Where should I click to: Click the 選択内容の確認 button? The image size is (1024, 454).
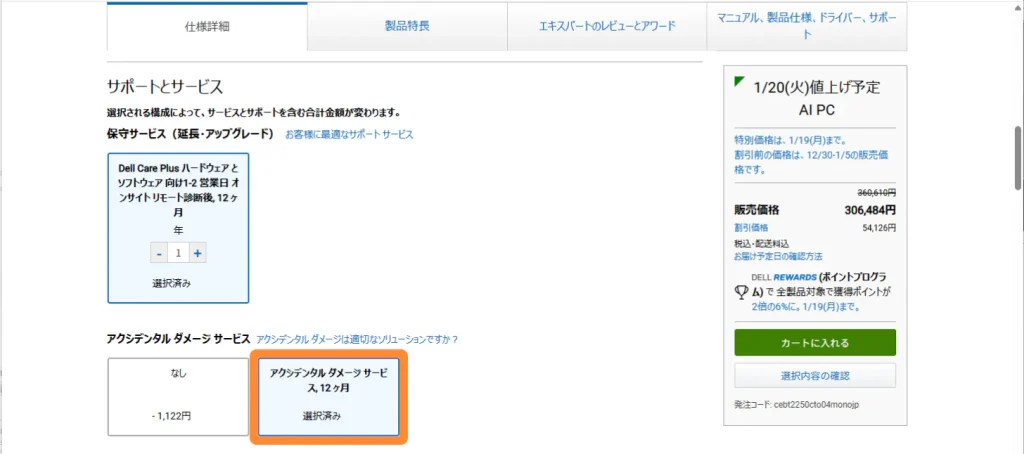pyautogui.click(x=814, y=375)
